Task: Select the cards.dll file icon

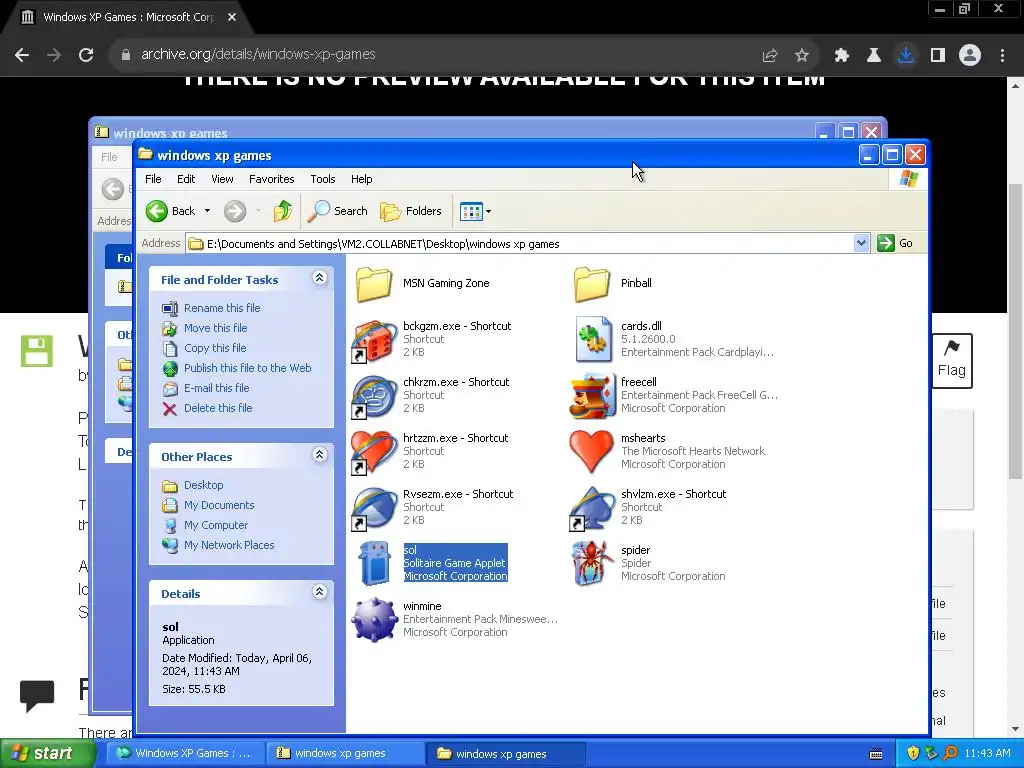Action: (592, 339)
